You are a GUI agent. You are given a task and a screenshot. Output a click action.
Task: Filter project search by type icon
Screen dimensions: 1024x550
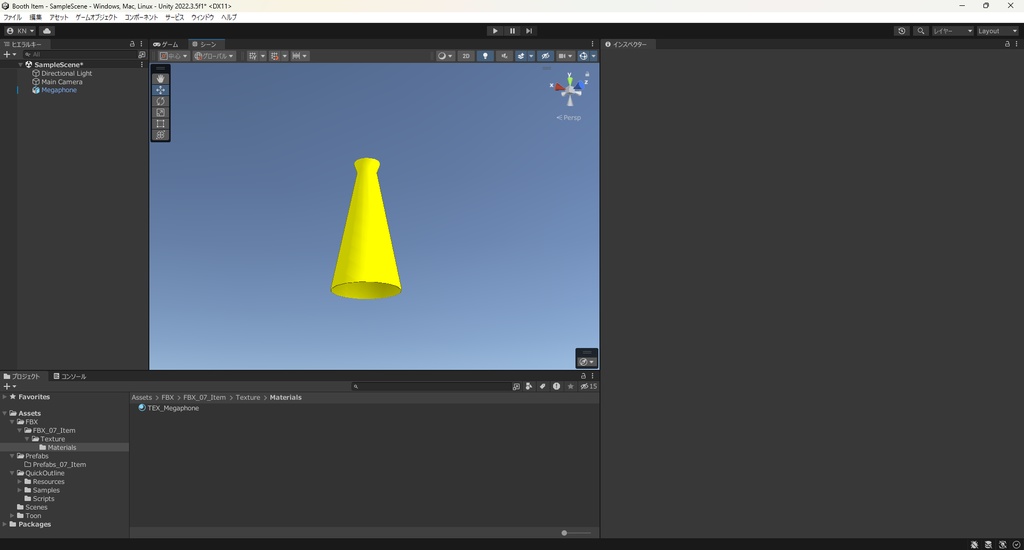click(x=528, y=386)
